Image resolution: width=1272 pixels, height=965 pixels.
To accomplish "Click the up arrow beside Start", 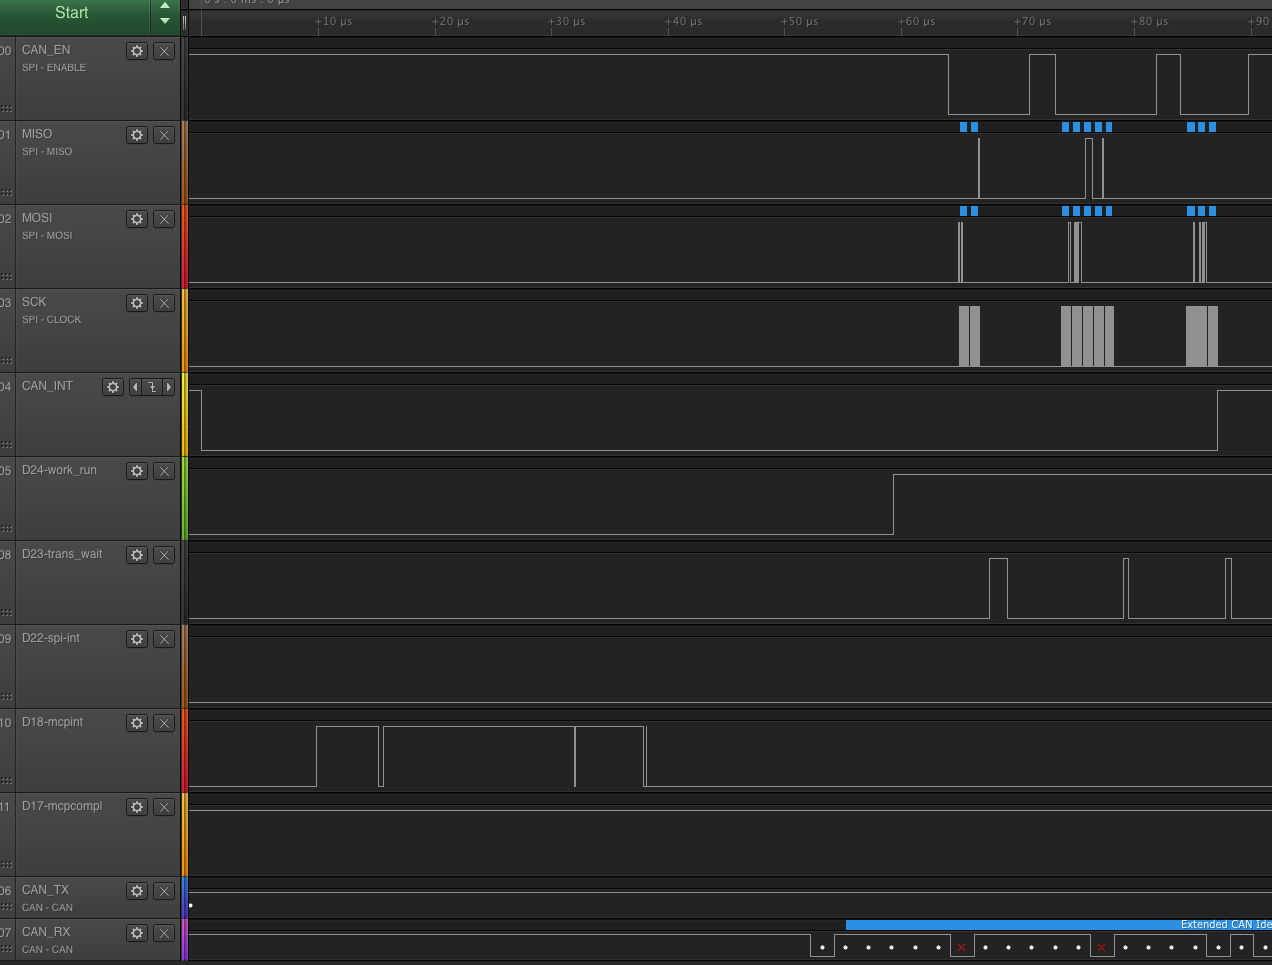I will pos(165,6).
